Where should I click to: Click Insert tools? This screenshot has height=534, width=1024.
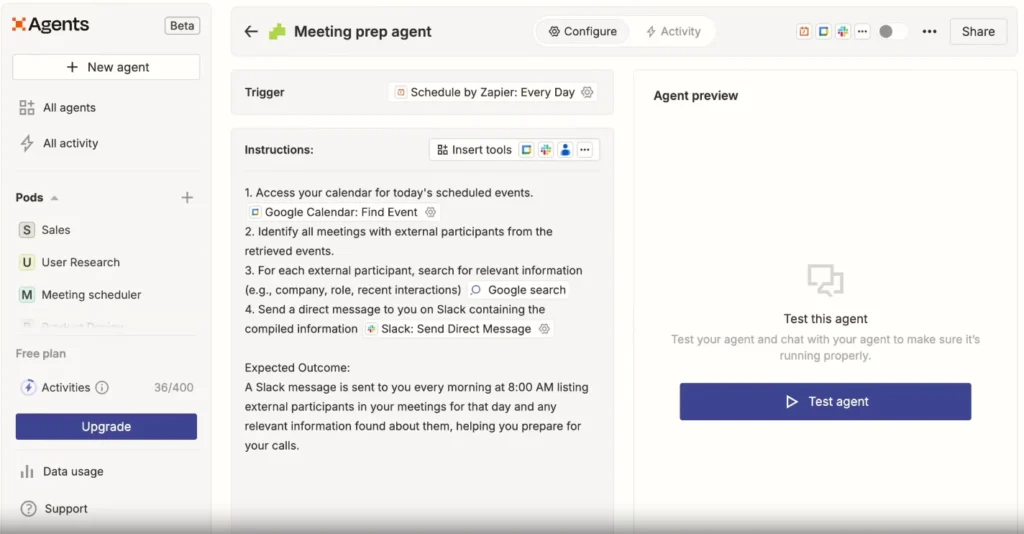point(474,149)
